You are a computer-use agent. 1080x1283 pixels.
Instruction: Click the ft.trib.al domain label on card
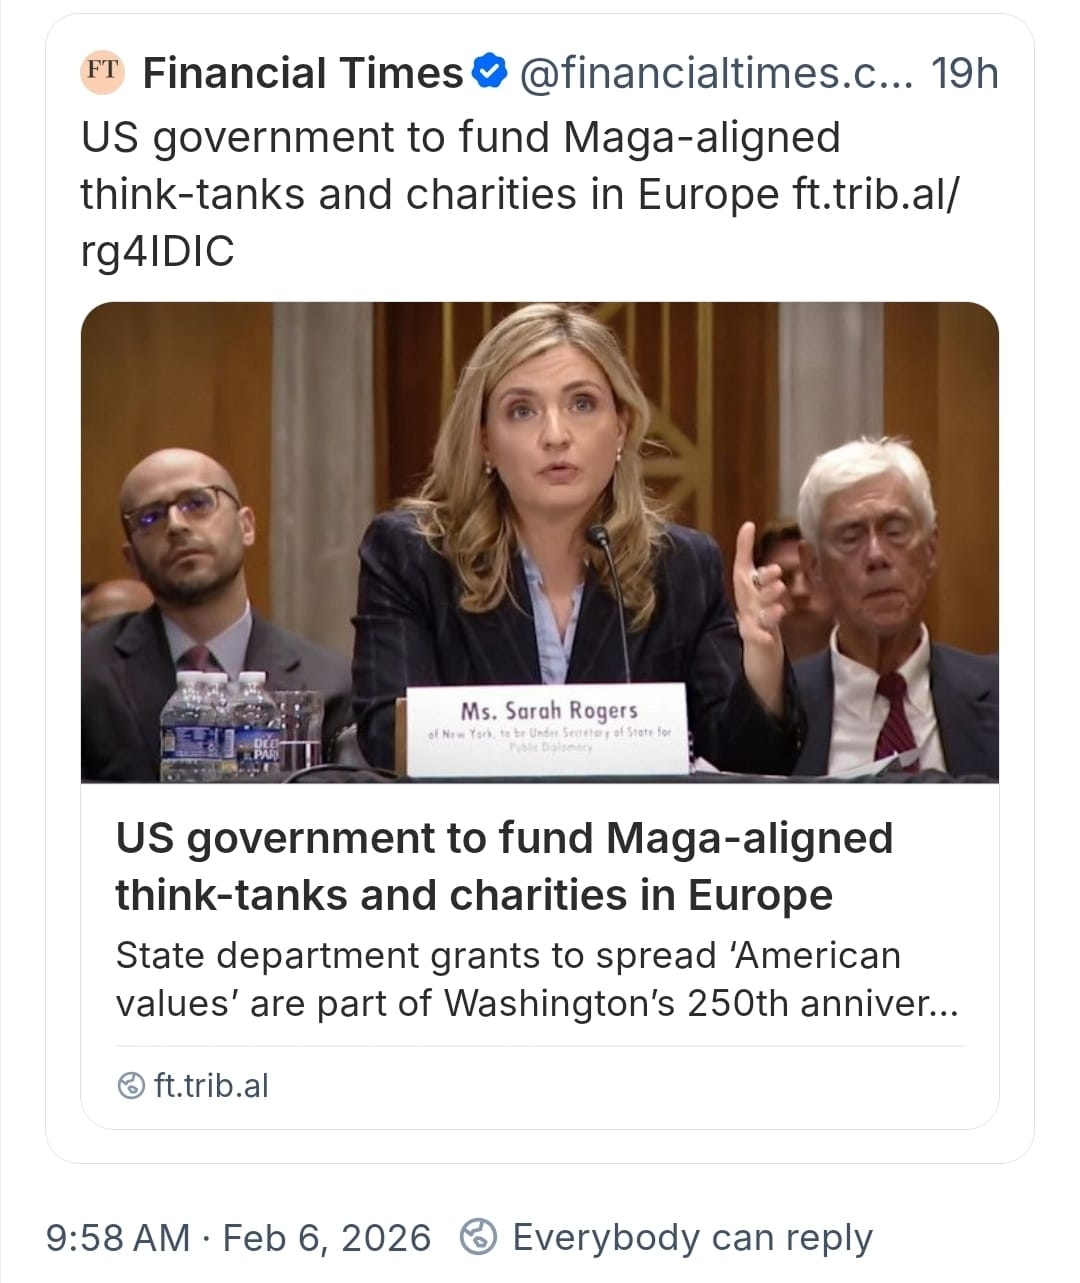[x=212, y=1086]
